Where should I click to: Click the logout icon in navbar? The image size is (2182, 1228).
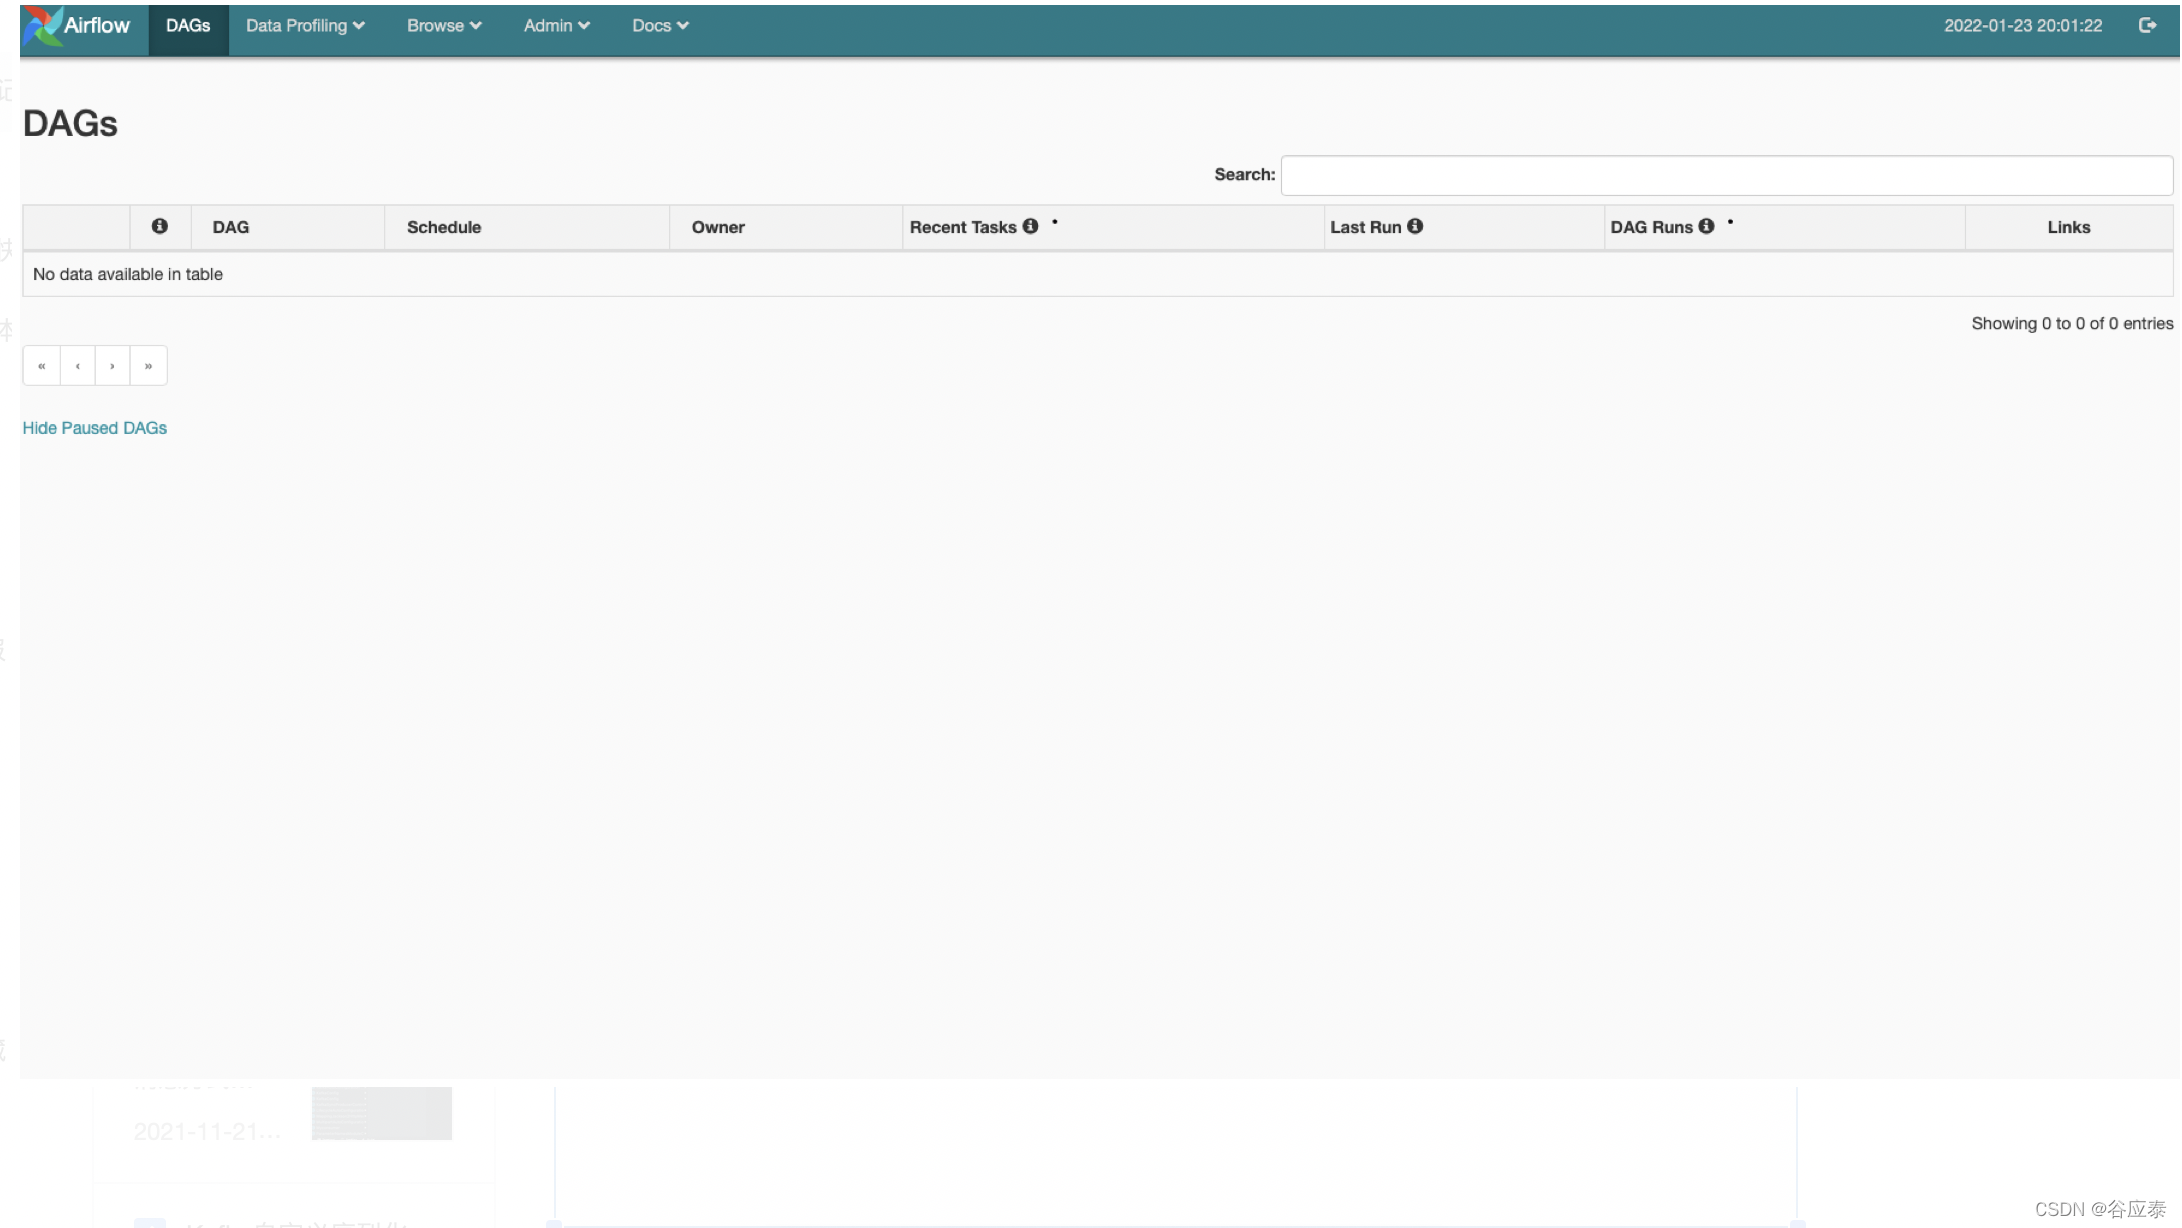click(2147, 26)
